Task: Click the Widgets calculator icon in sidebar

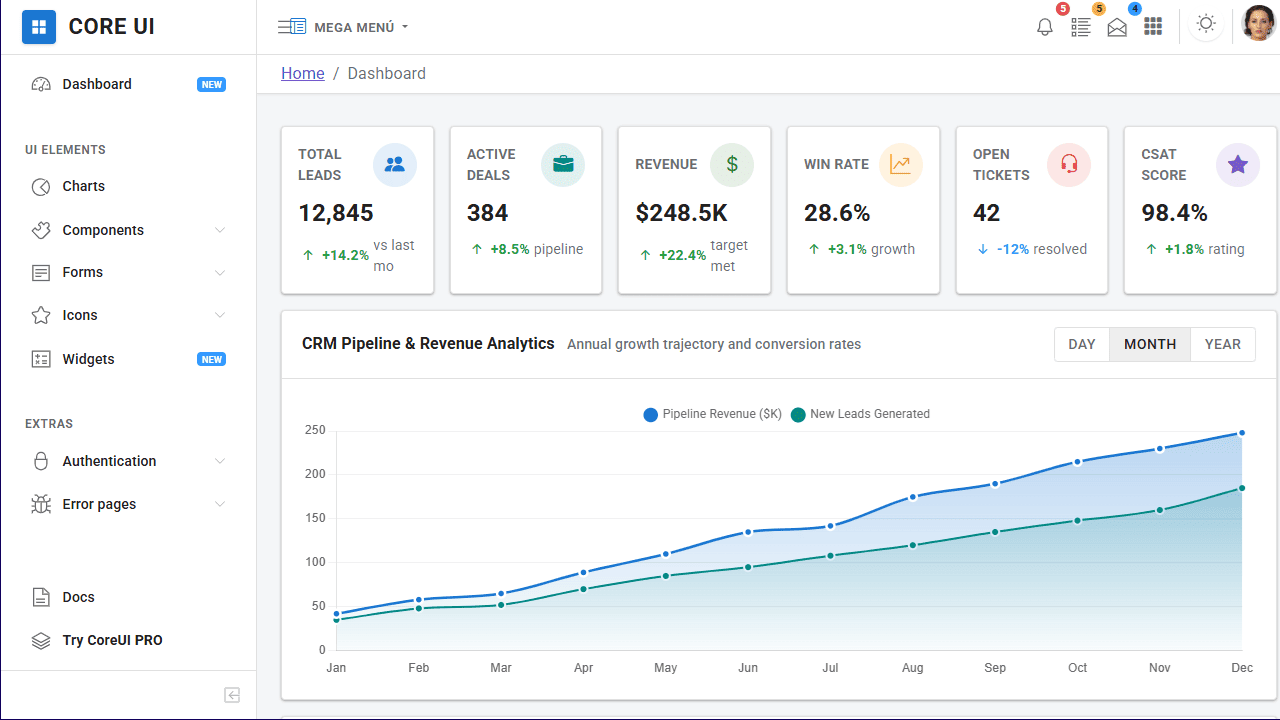Action: pos(41,359)
